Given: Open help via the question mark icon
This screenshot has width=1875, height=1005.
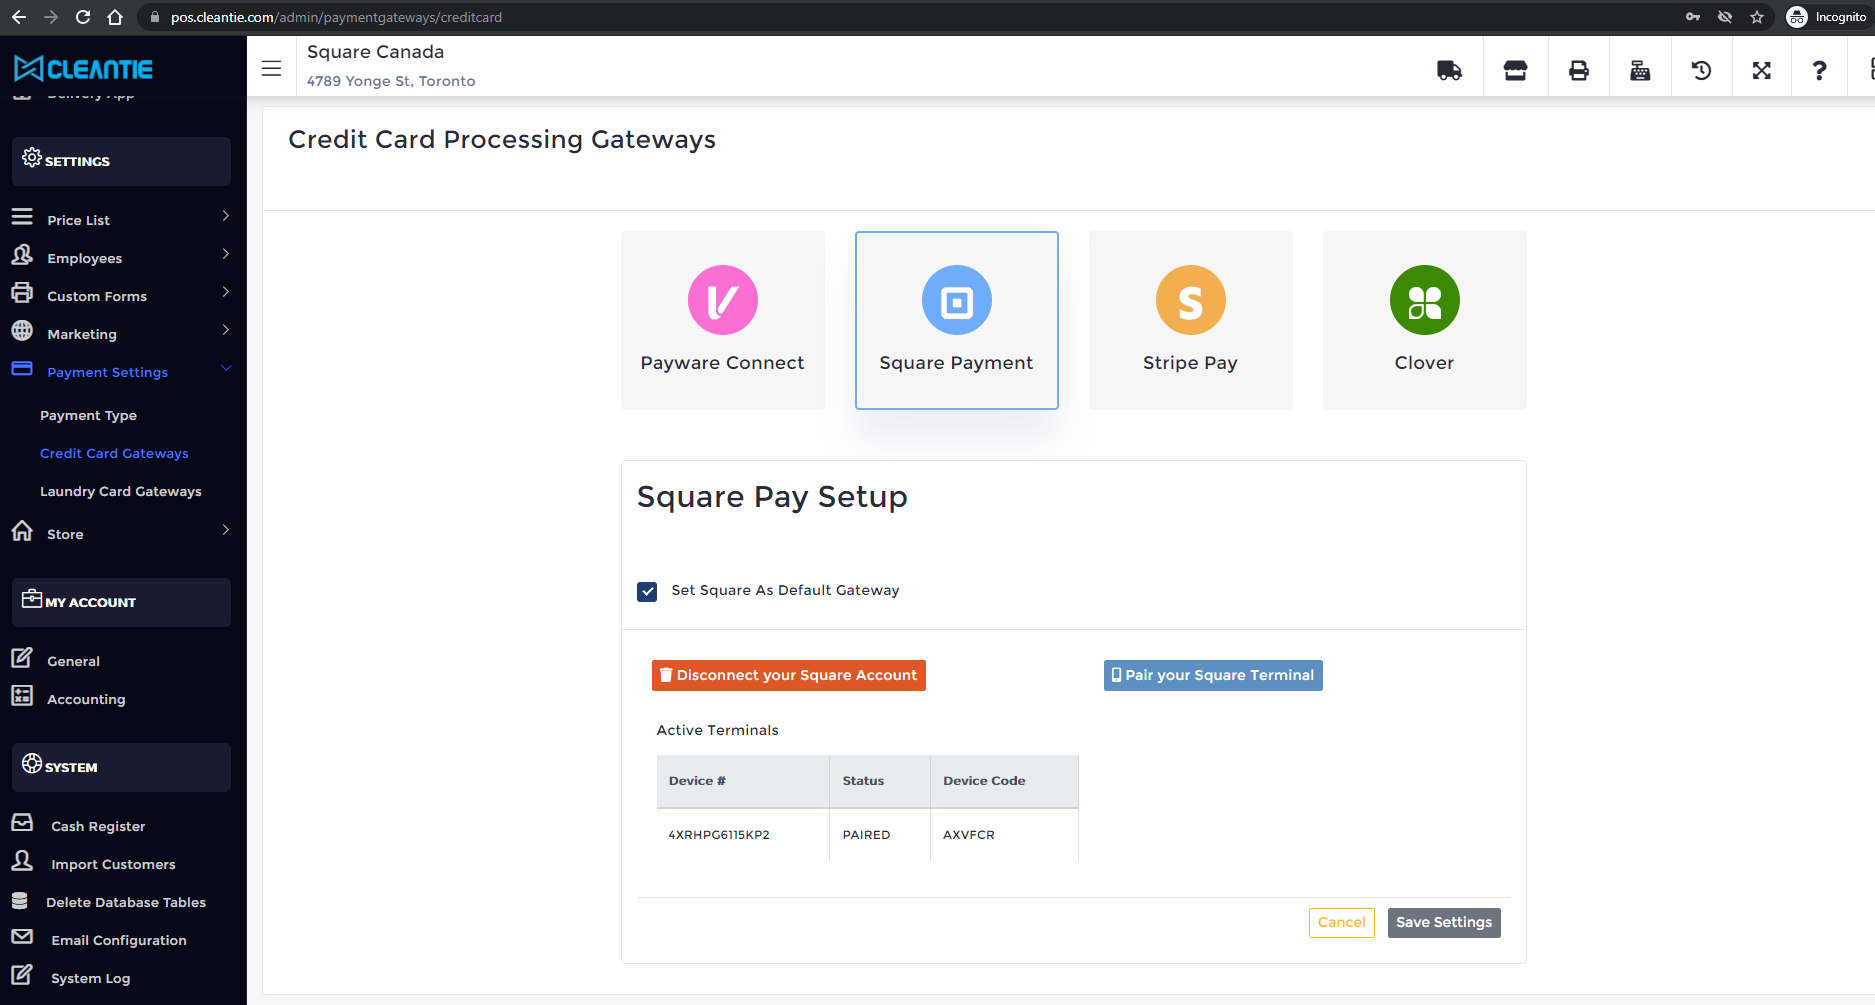Looking at the screenshot, I should click(x=1819, y=68).
